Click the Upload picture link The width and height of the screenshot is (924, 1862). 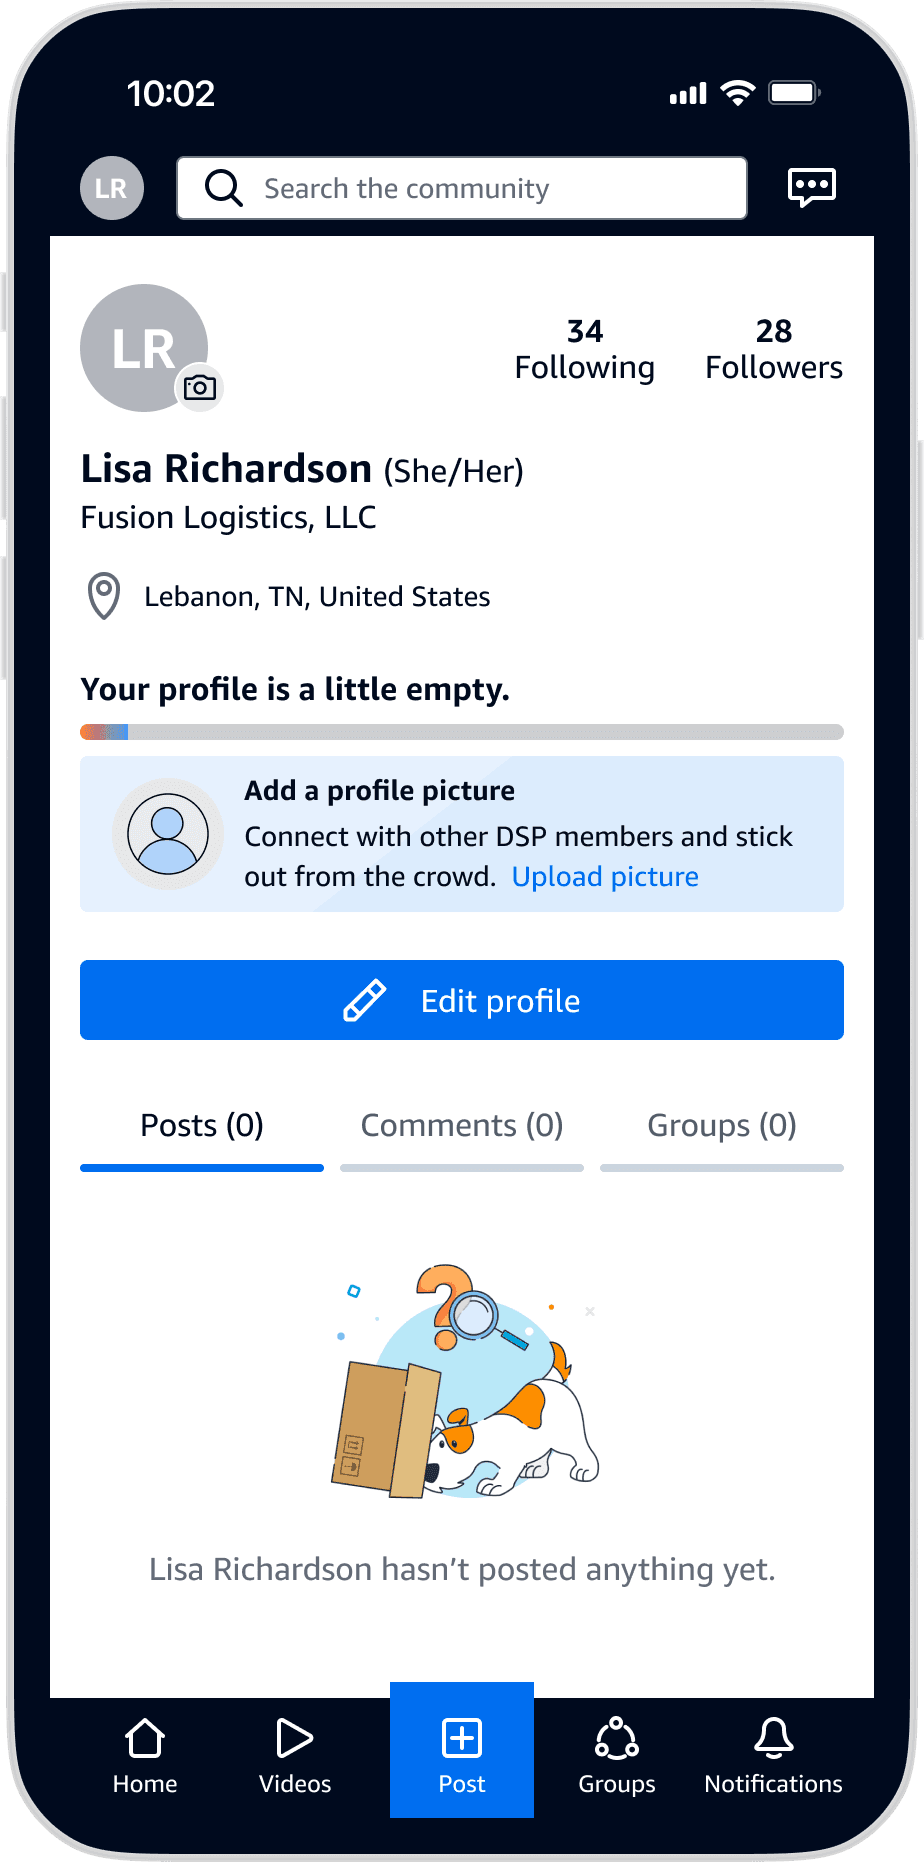(x=605, y=877)
